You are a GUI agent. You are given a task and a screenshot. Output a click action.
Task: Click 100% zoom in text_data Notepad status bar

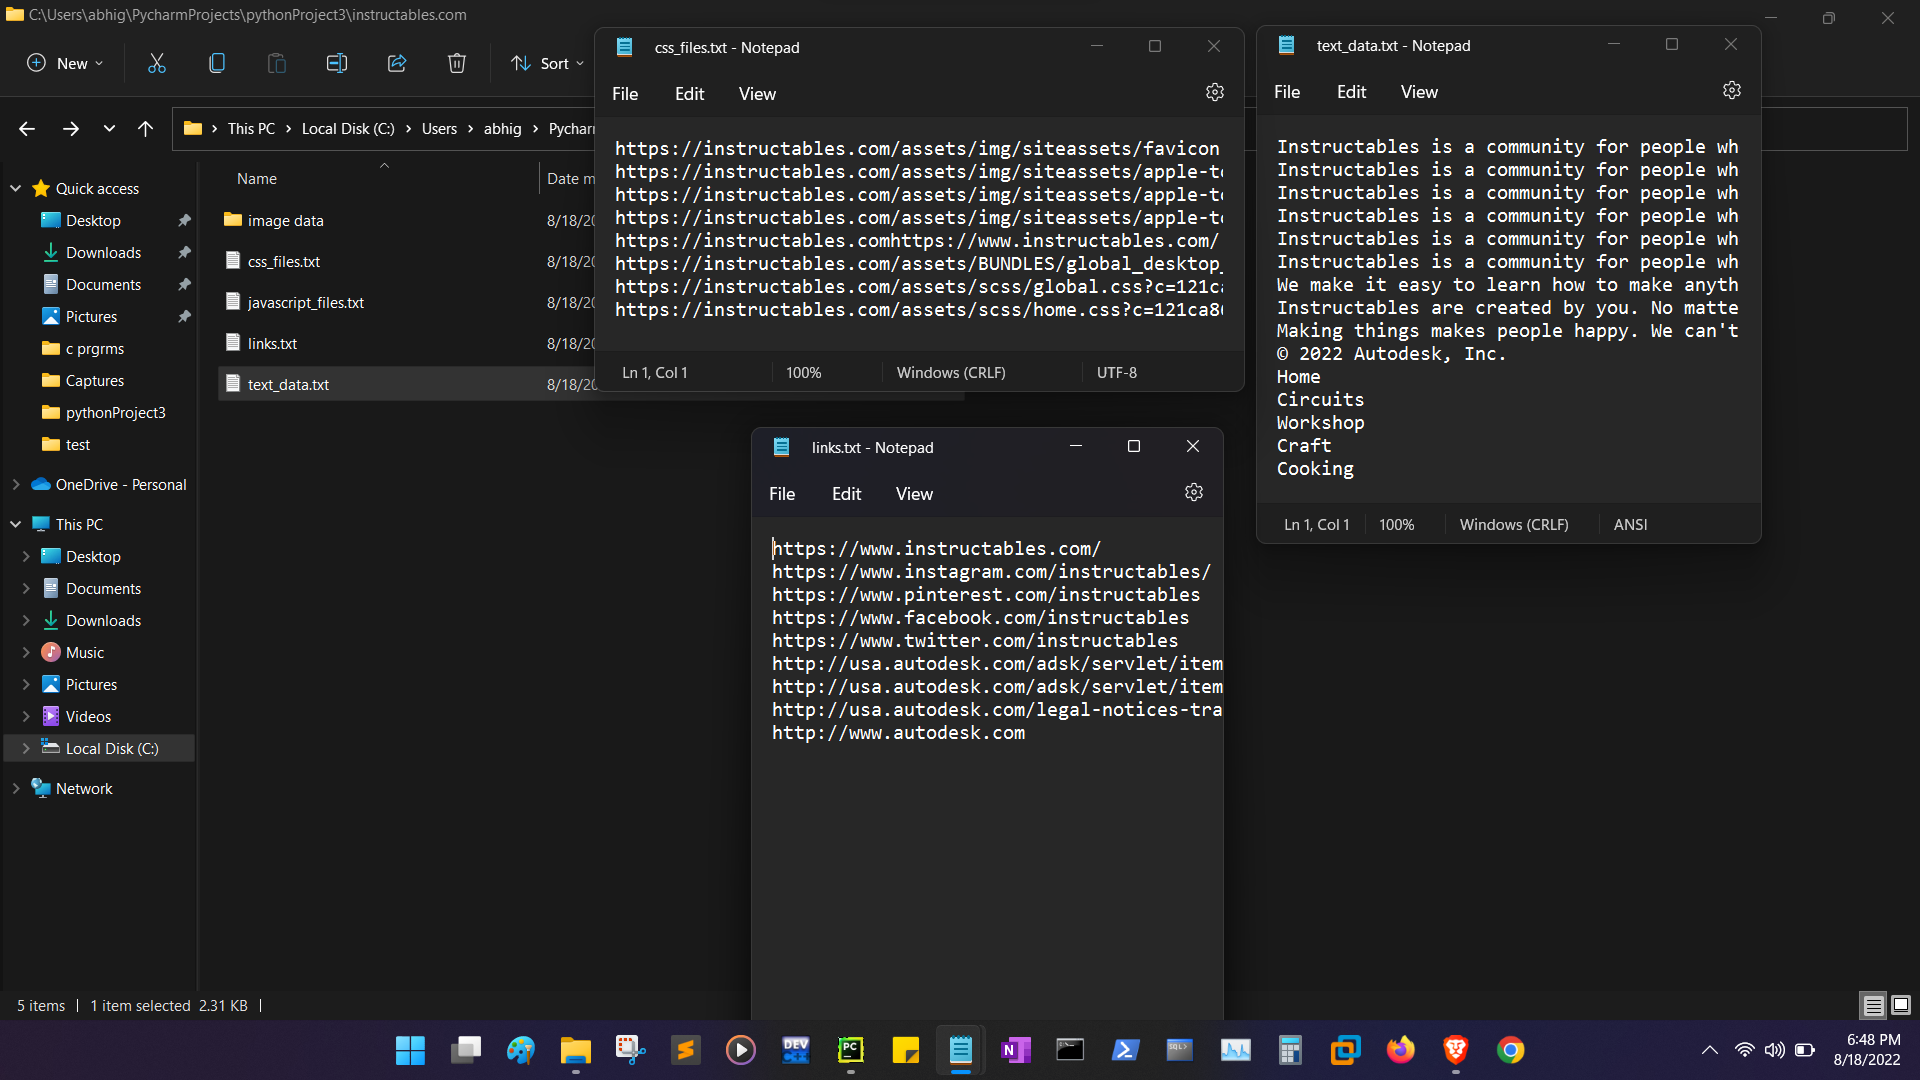point(1396,524)
